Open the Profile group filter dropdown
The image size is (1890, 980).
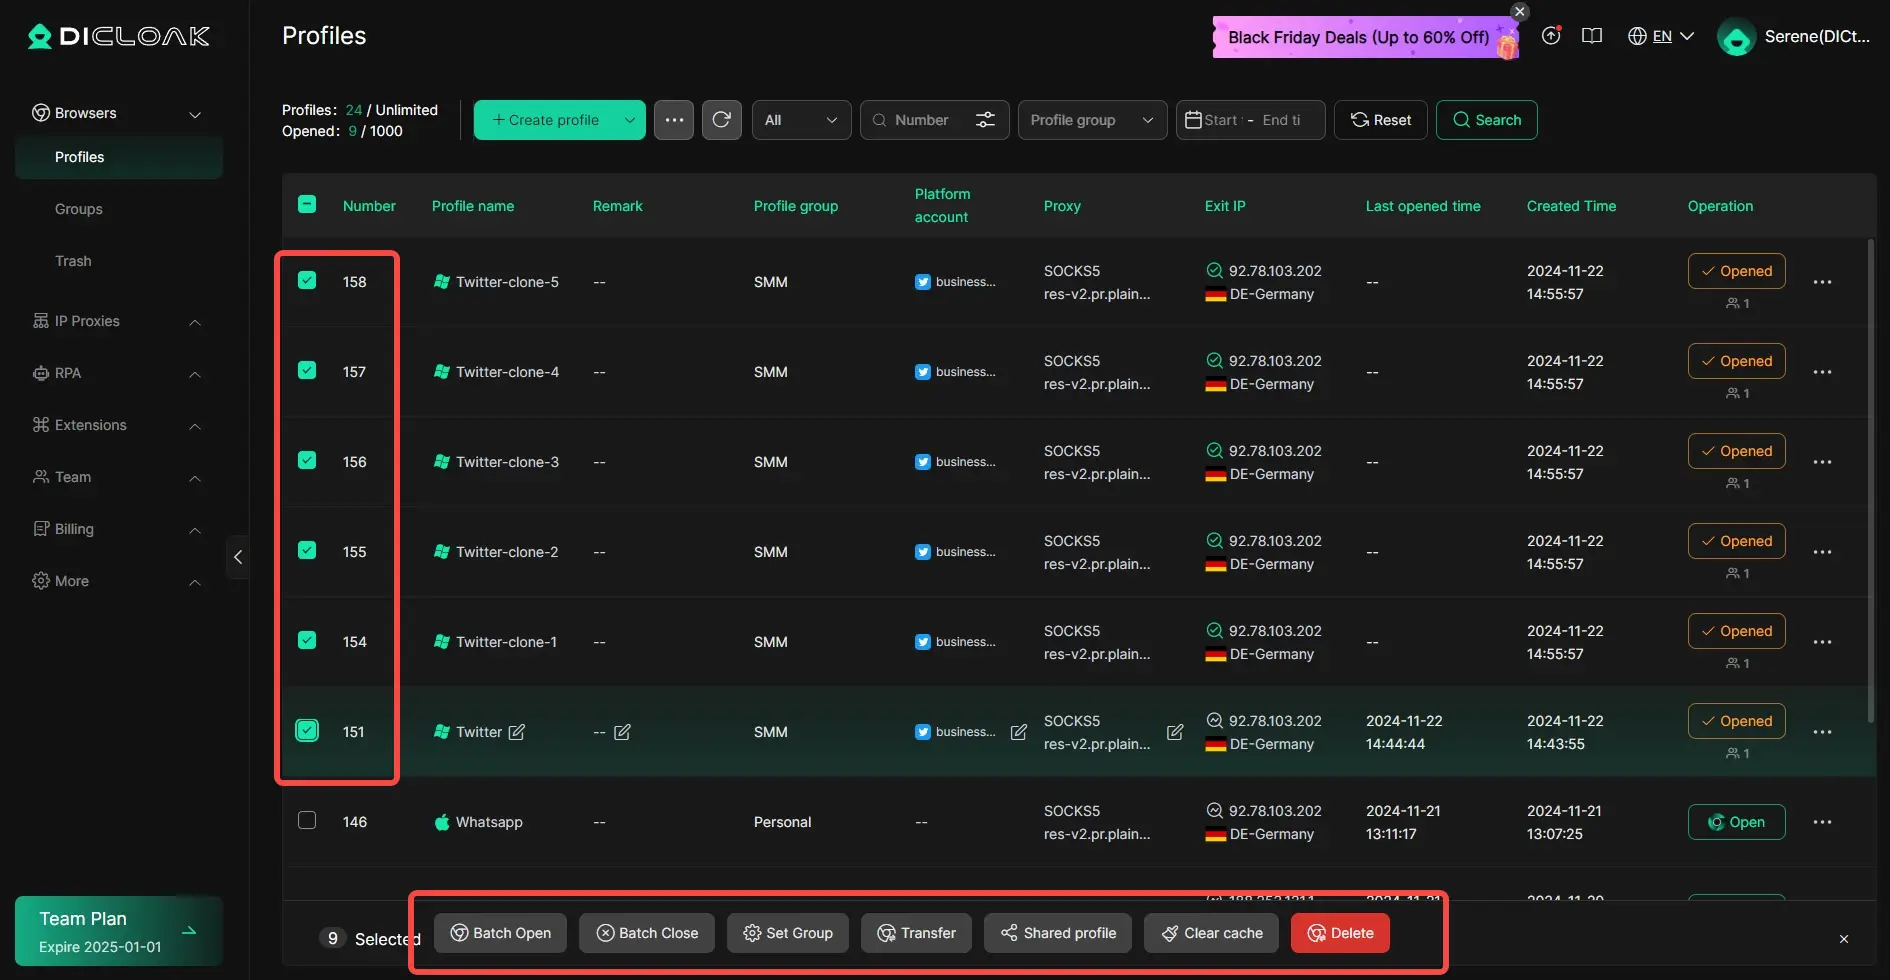coord(1092,120)
